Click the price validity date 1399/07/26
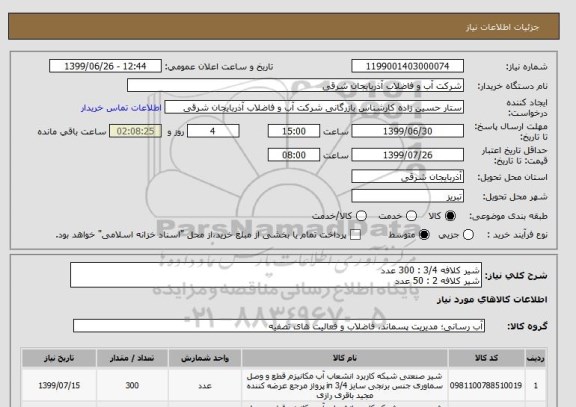This screenshot has width=576, height=407. pos(407,155)
